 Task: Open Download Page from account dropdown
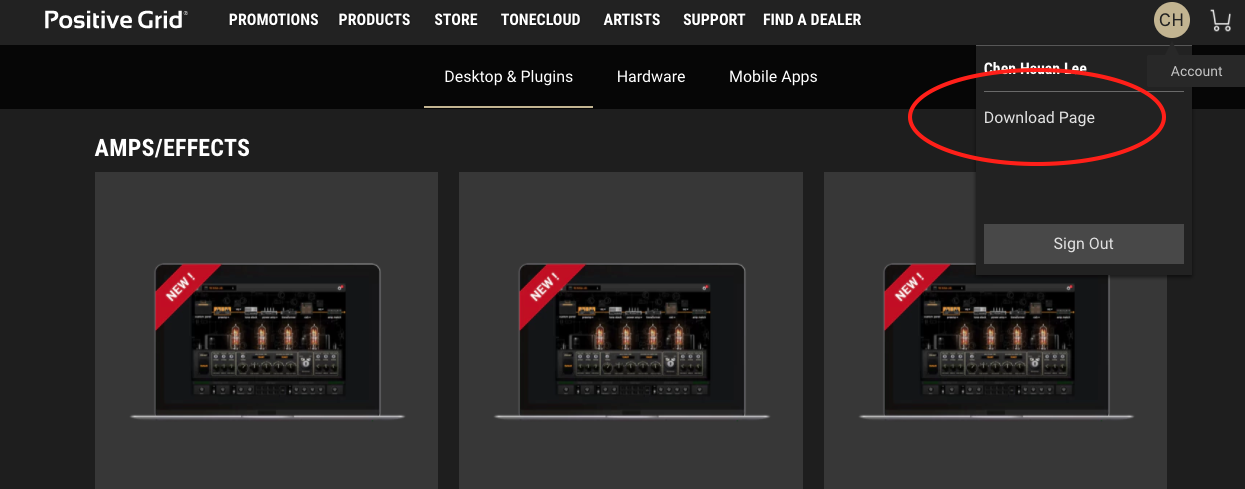click(1039, 118)
